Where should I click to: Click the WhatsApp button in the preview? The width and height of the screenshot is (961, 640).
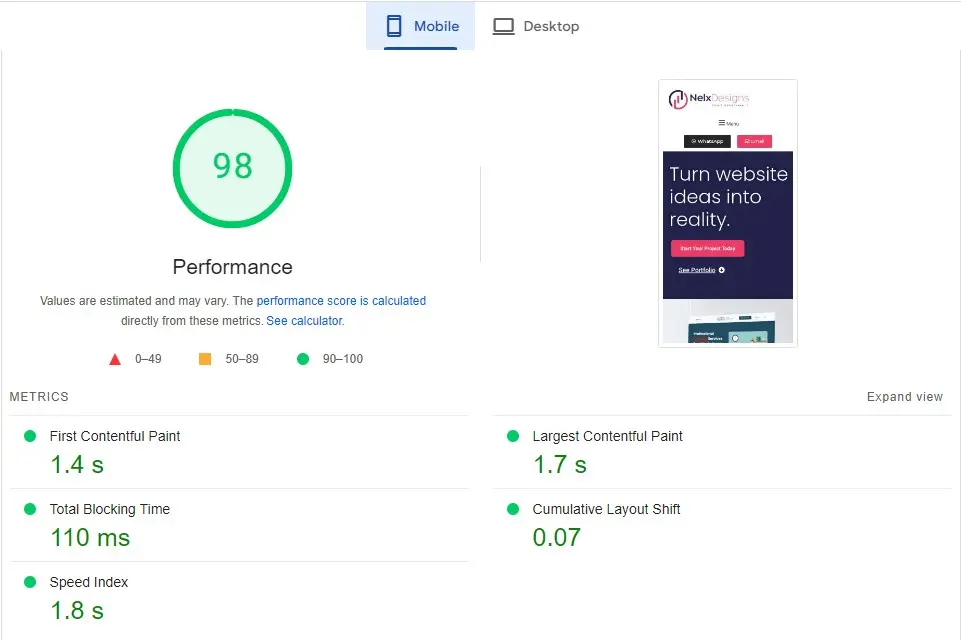(706, 141)
